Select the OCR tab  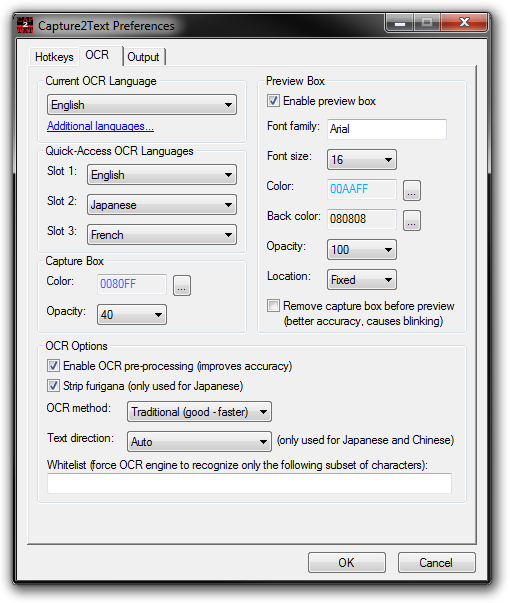click(101, 55)
